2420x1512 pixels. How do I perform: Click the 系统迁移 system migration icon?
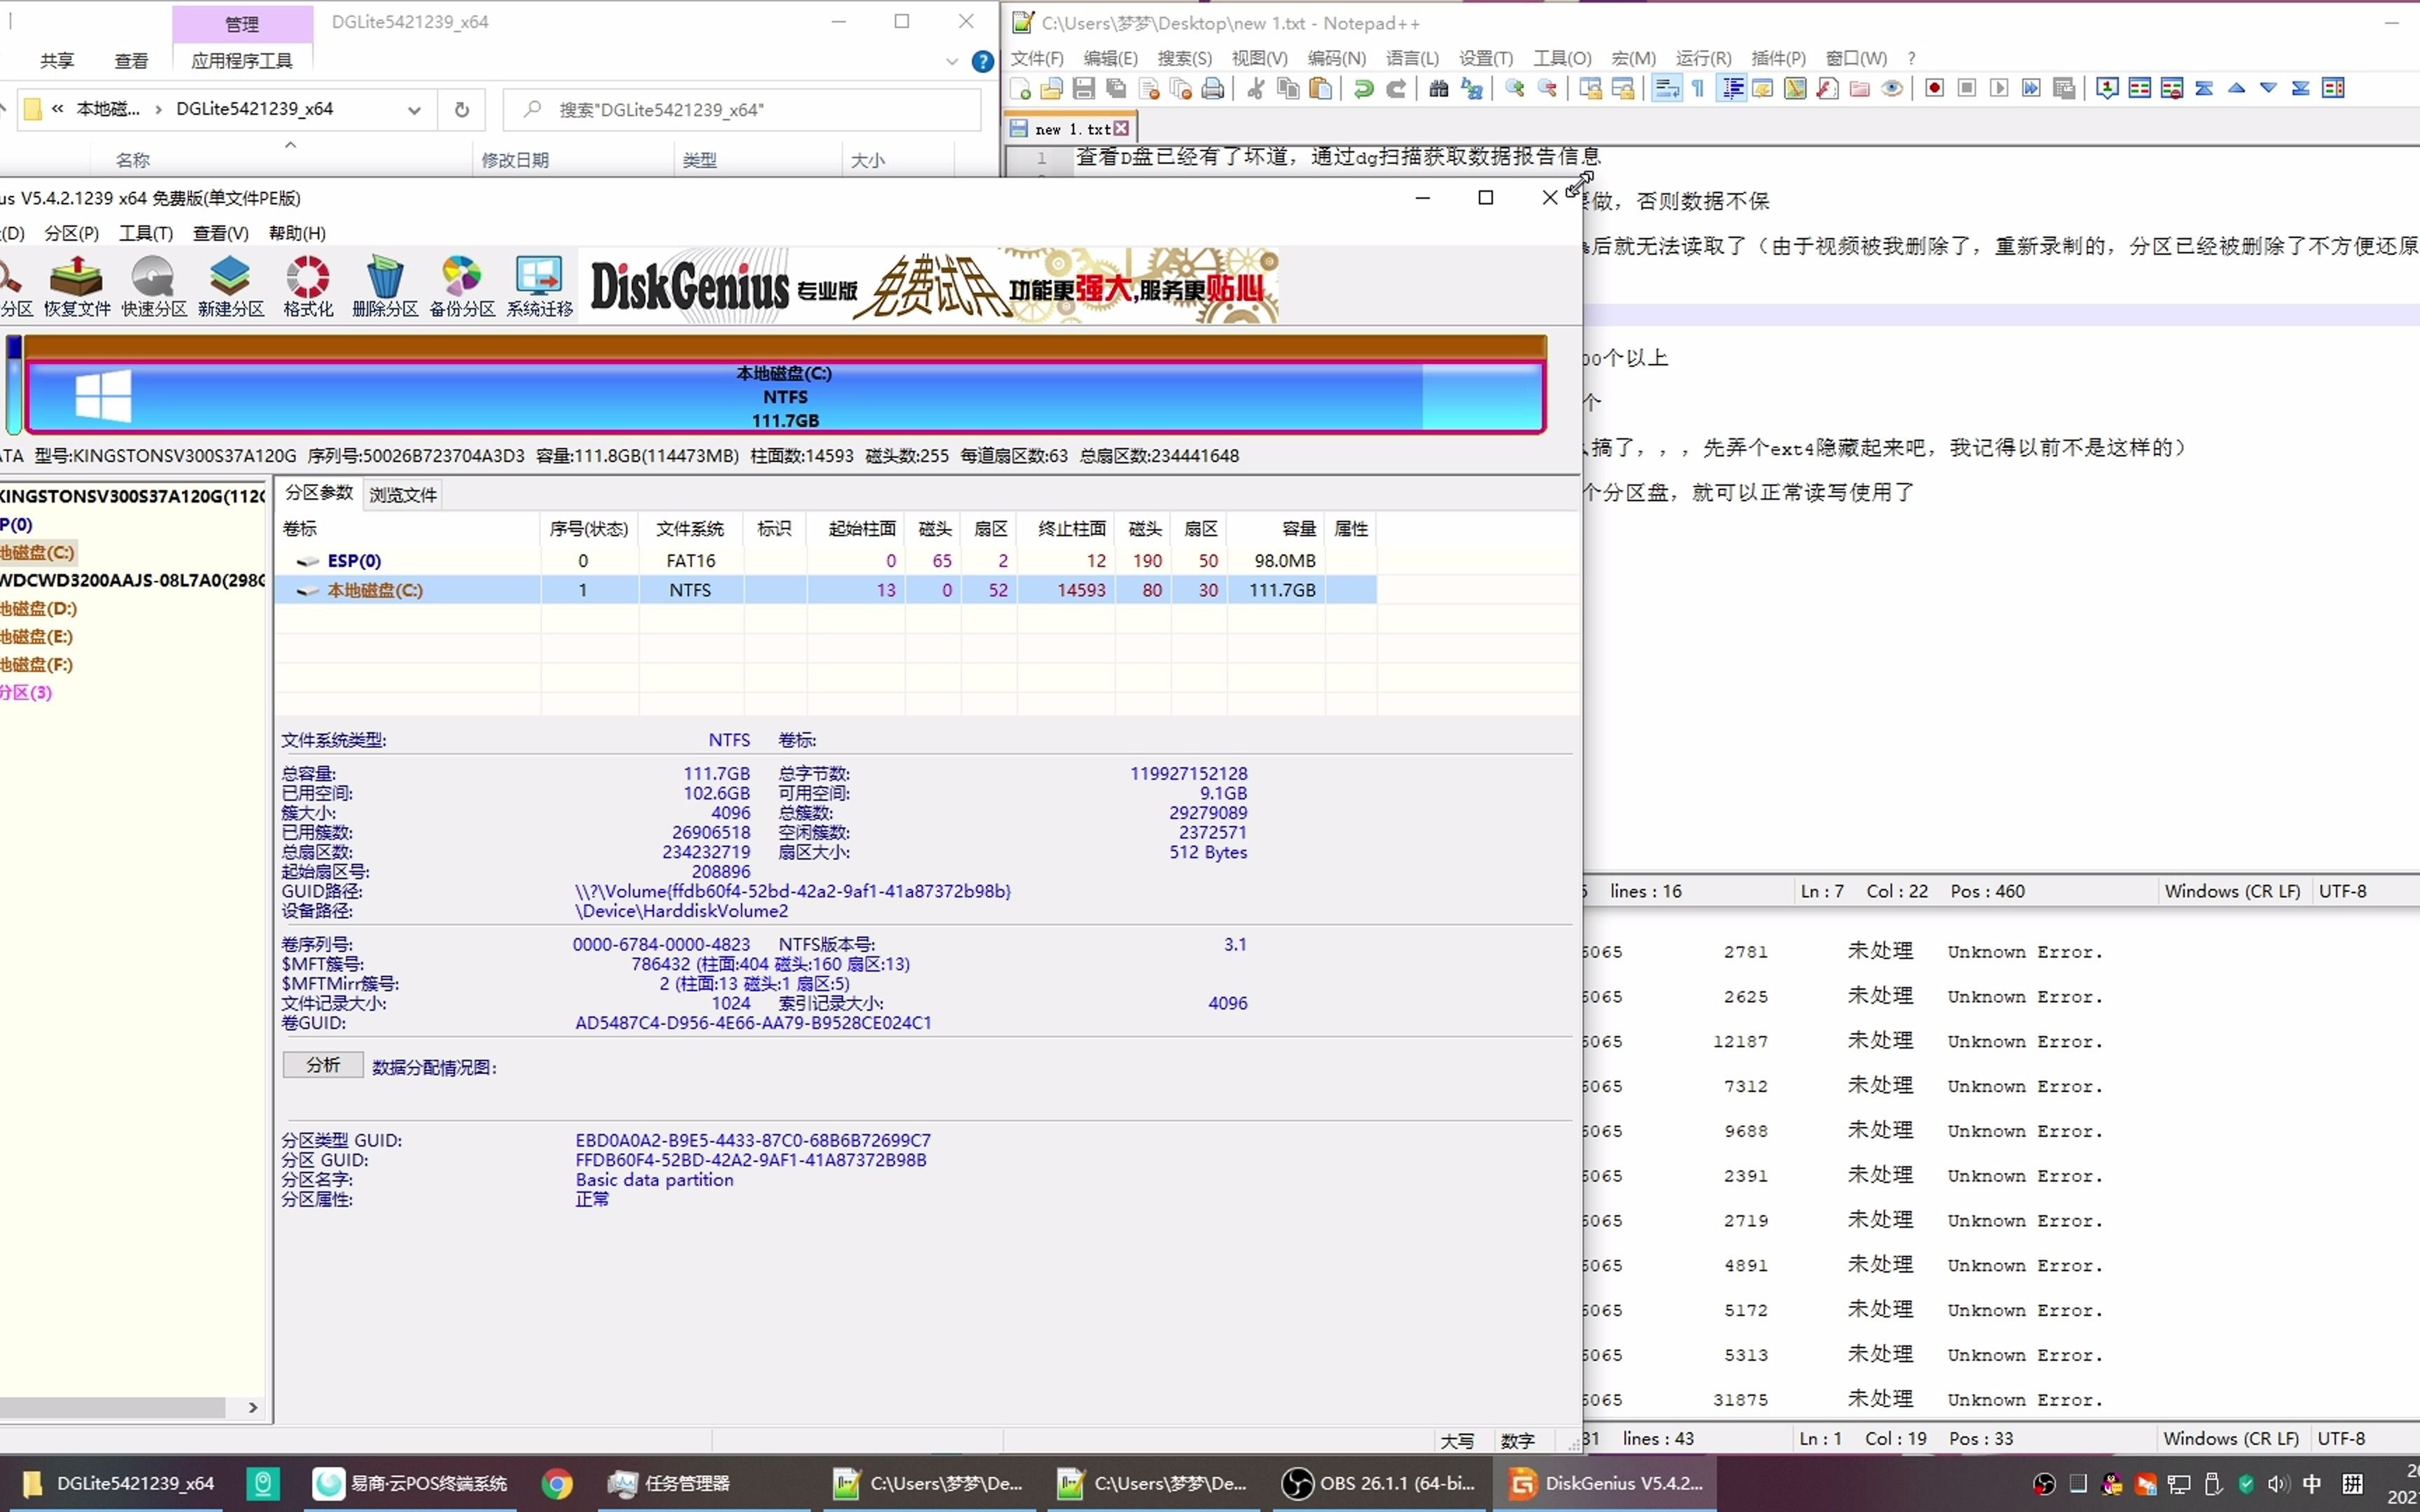539,286
